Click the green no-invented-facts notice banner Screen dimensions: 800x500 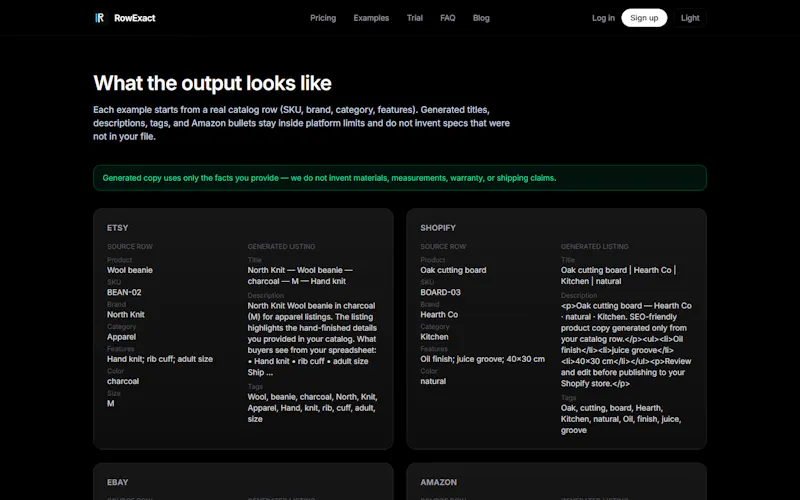400,178
